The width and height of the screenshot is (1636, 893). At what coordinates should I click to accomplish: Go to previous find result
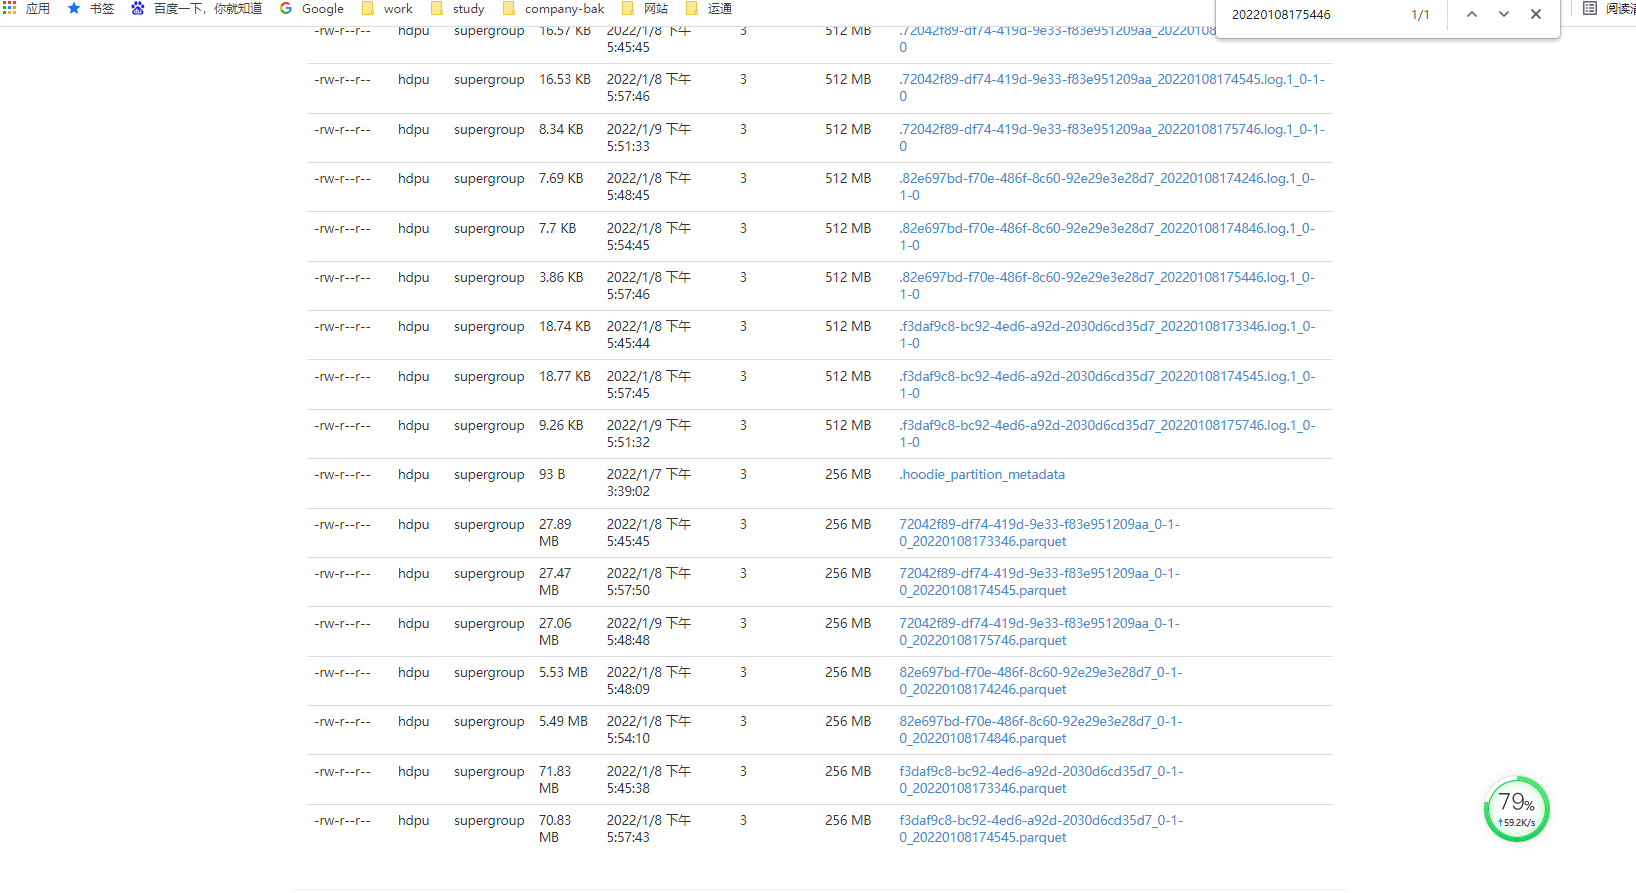point(1472,14)
